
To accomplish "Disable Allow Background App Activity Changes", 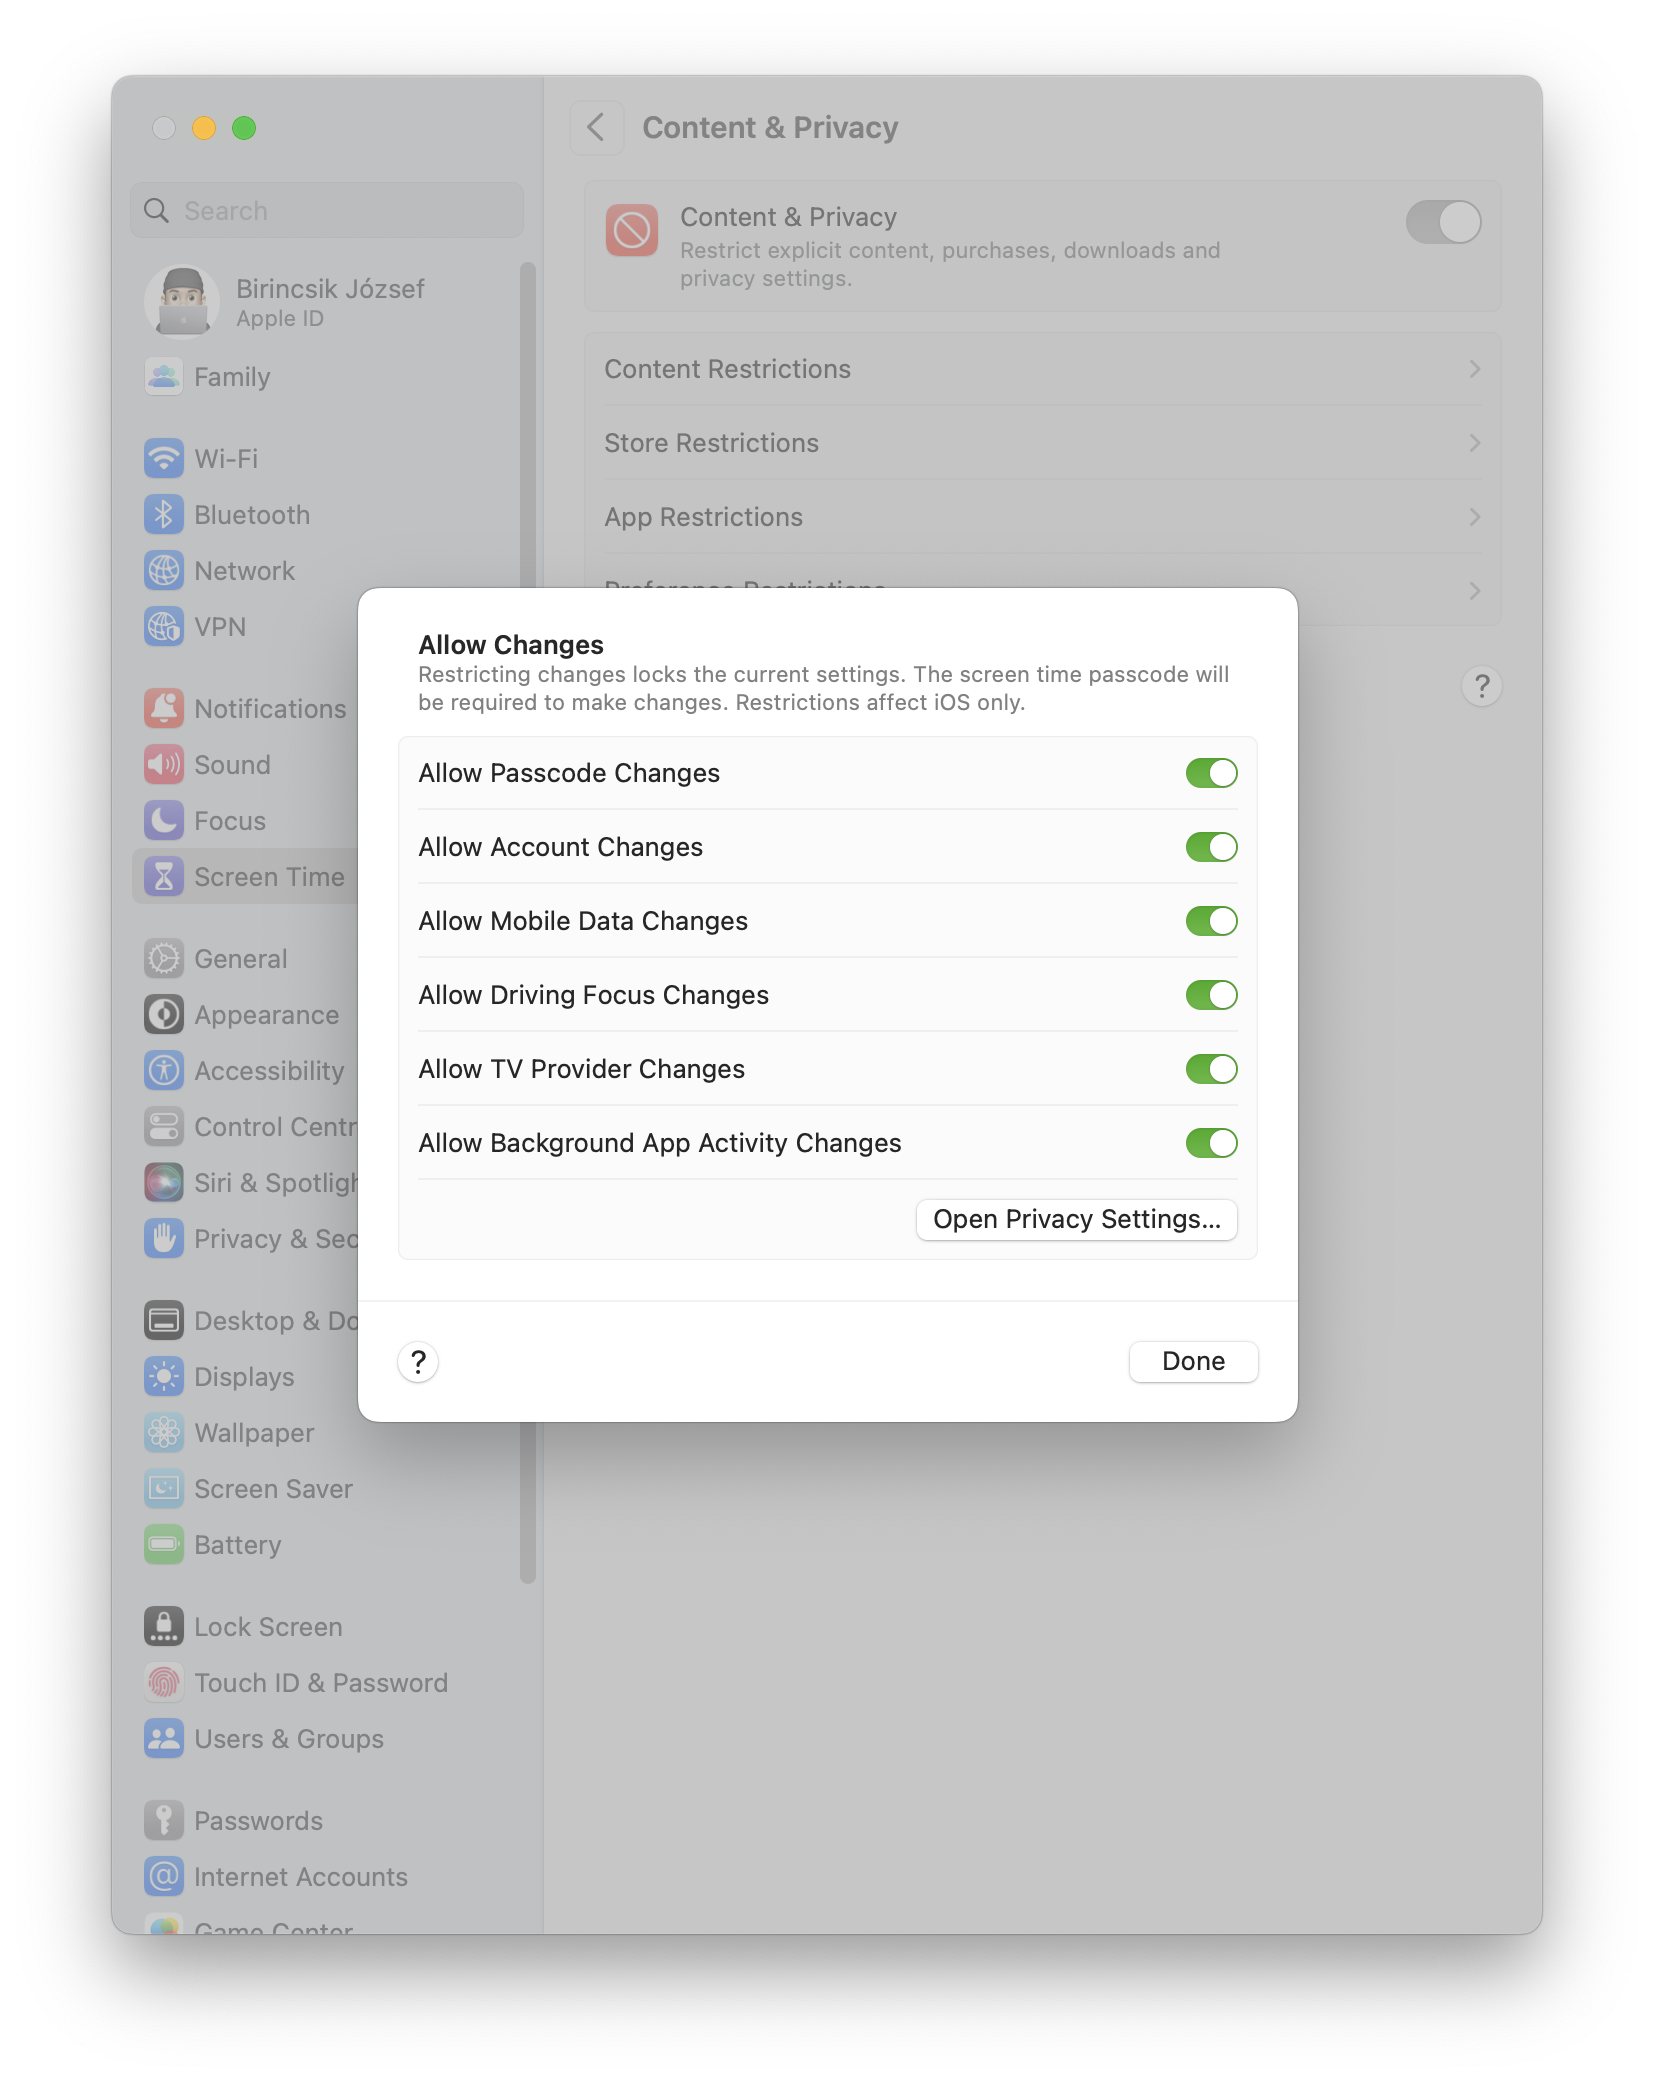I will (1211, 1143).
